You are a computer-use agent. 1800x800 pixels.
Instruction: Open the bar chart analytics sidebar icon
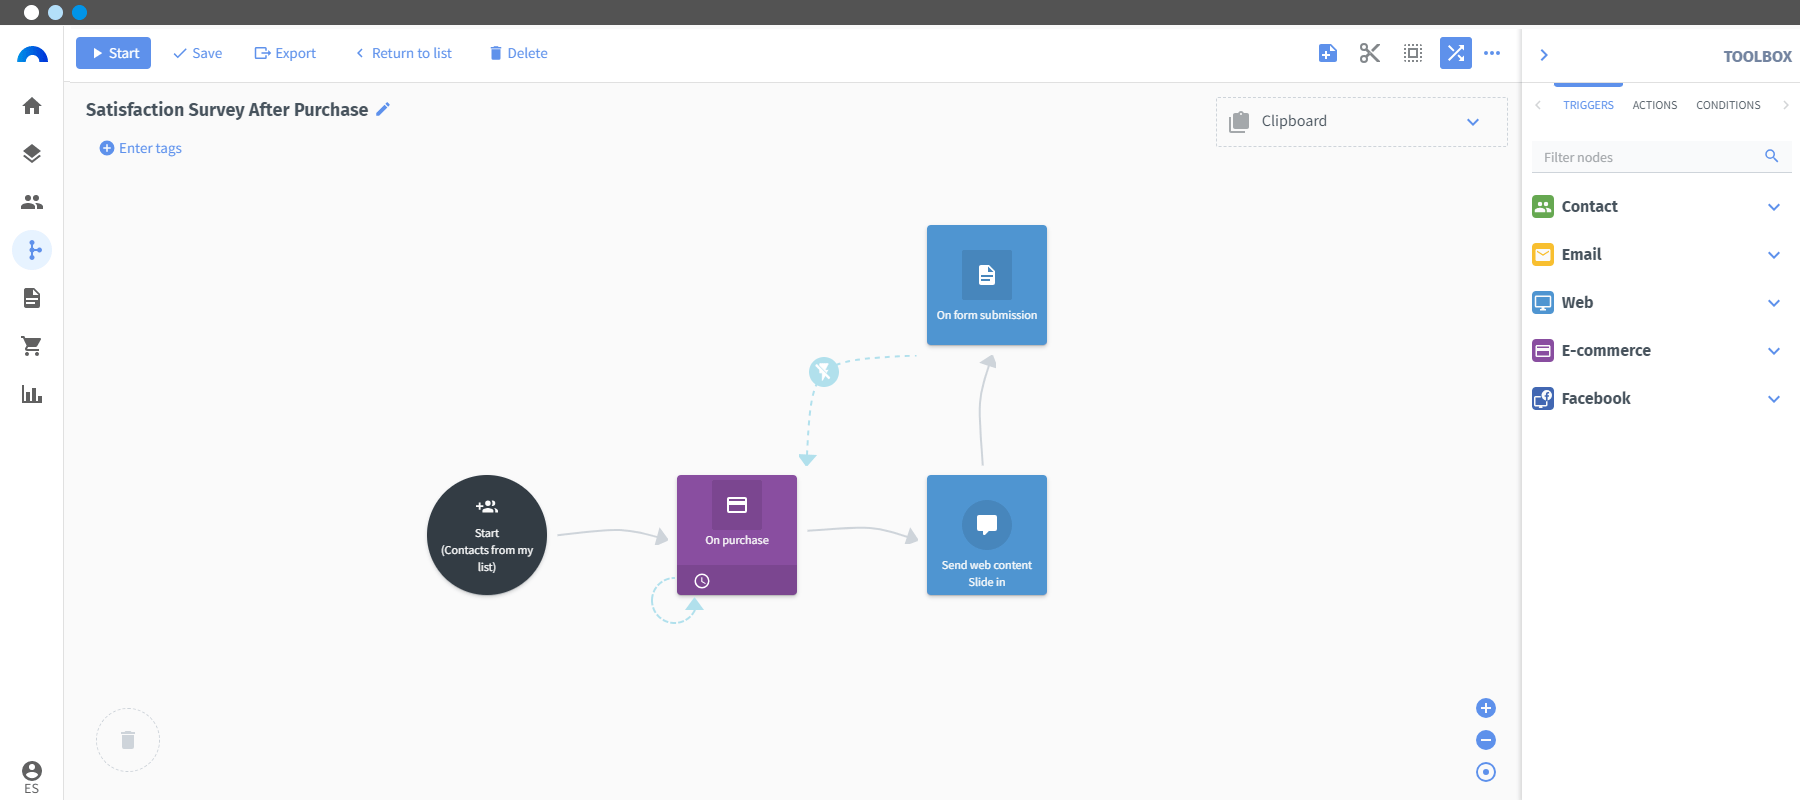(32, 394)
